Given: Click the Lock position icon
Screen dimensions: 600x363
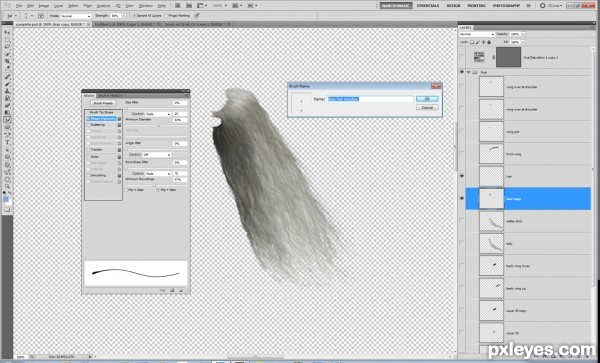Looking at the screenshot, I should pos(483,42).
